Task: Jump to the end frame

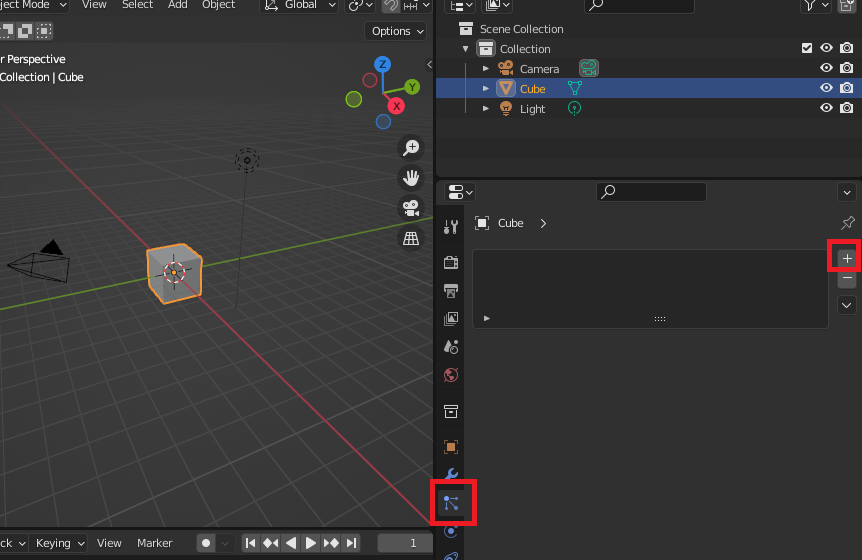Action: tap(351, 543)
